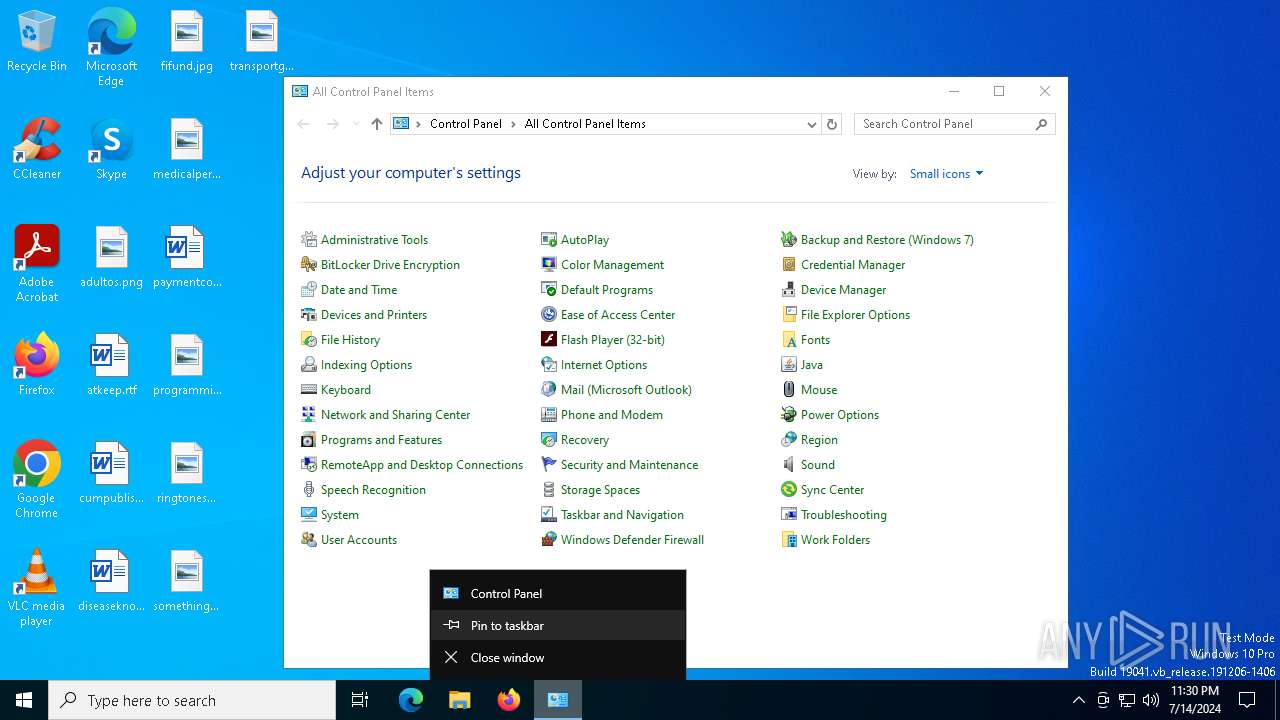Image resolution: width=1280 pixels, height=720 pixels.
Task: Open the Java control panel icon
Action: (x=789, y=365)
